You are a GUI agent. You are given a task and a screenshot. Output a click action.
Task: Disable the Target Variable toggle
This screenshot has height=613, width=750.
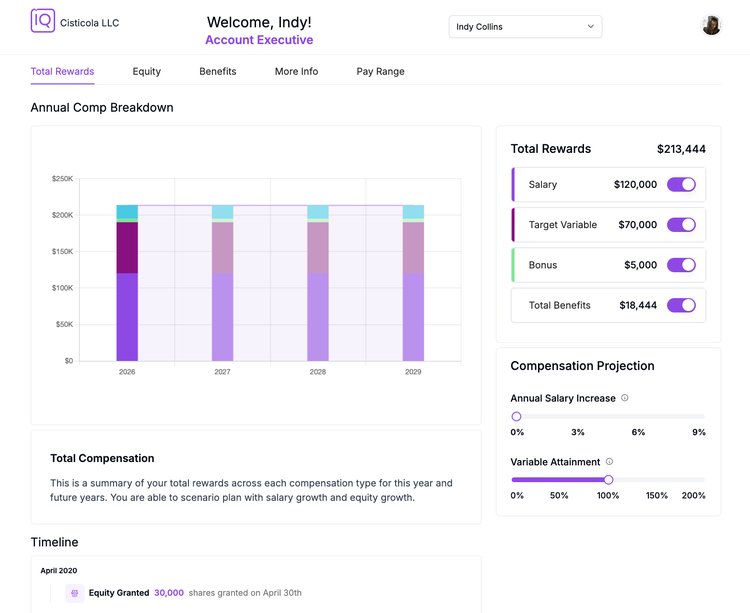point(681,225)
